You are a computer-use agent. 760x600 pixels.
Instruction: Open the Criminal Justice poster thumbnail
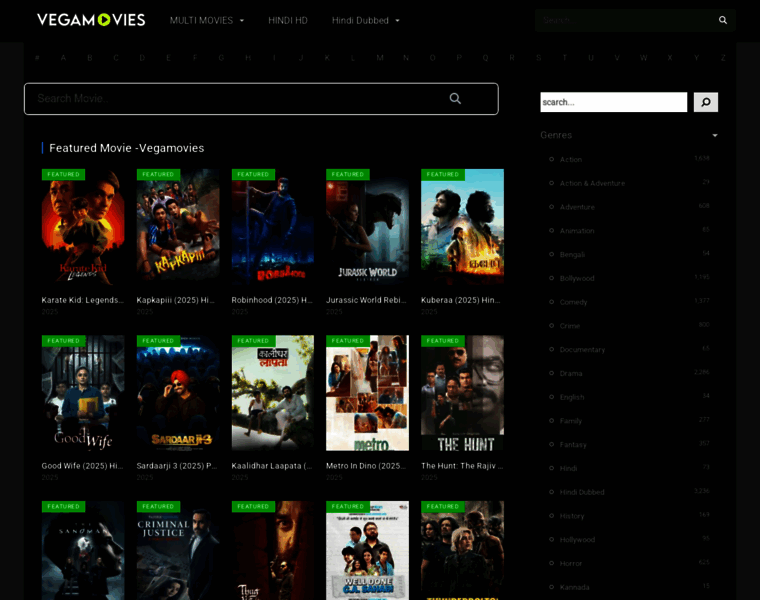(x=178, y=551)
